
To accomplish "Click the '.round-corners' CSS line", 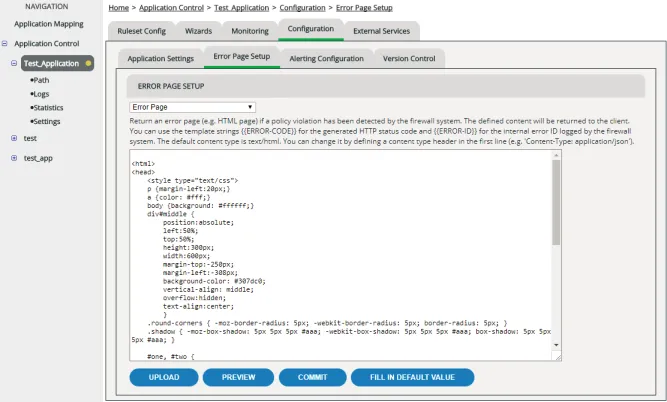I will (327, 323).
